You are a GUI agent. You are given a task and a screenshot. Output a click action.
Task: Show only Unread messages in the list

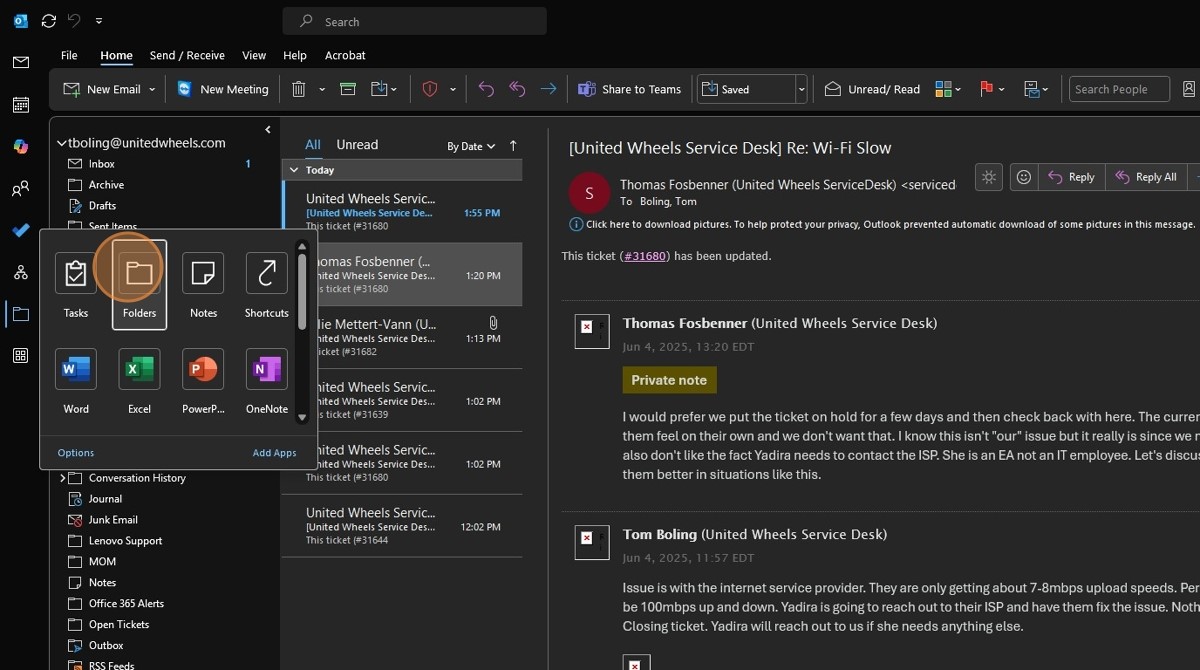[357, 145]
